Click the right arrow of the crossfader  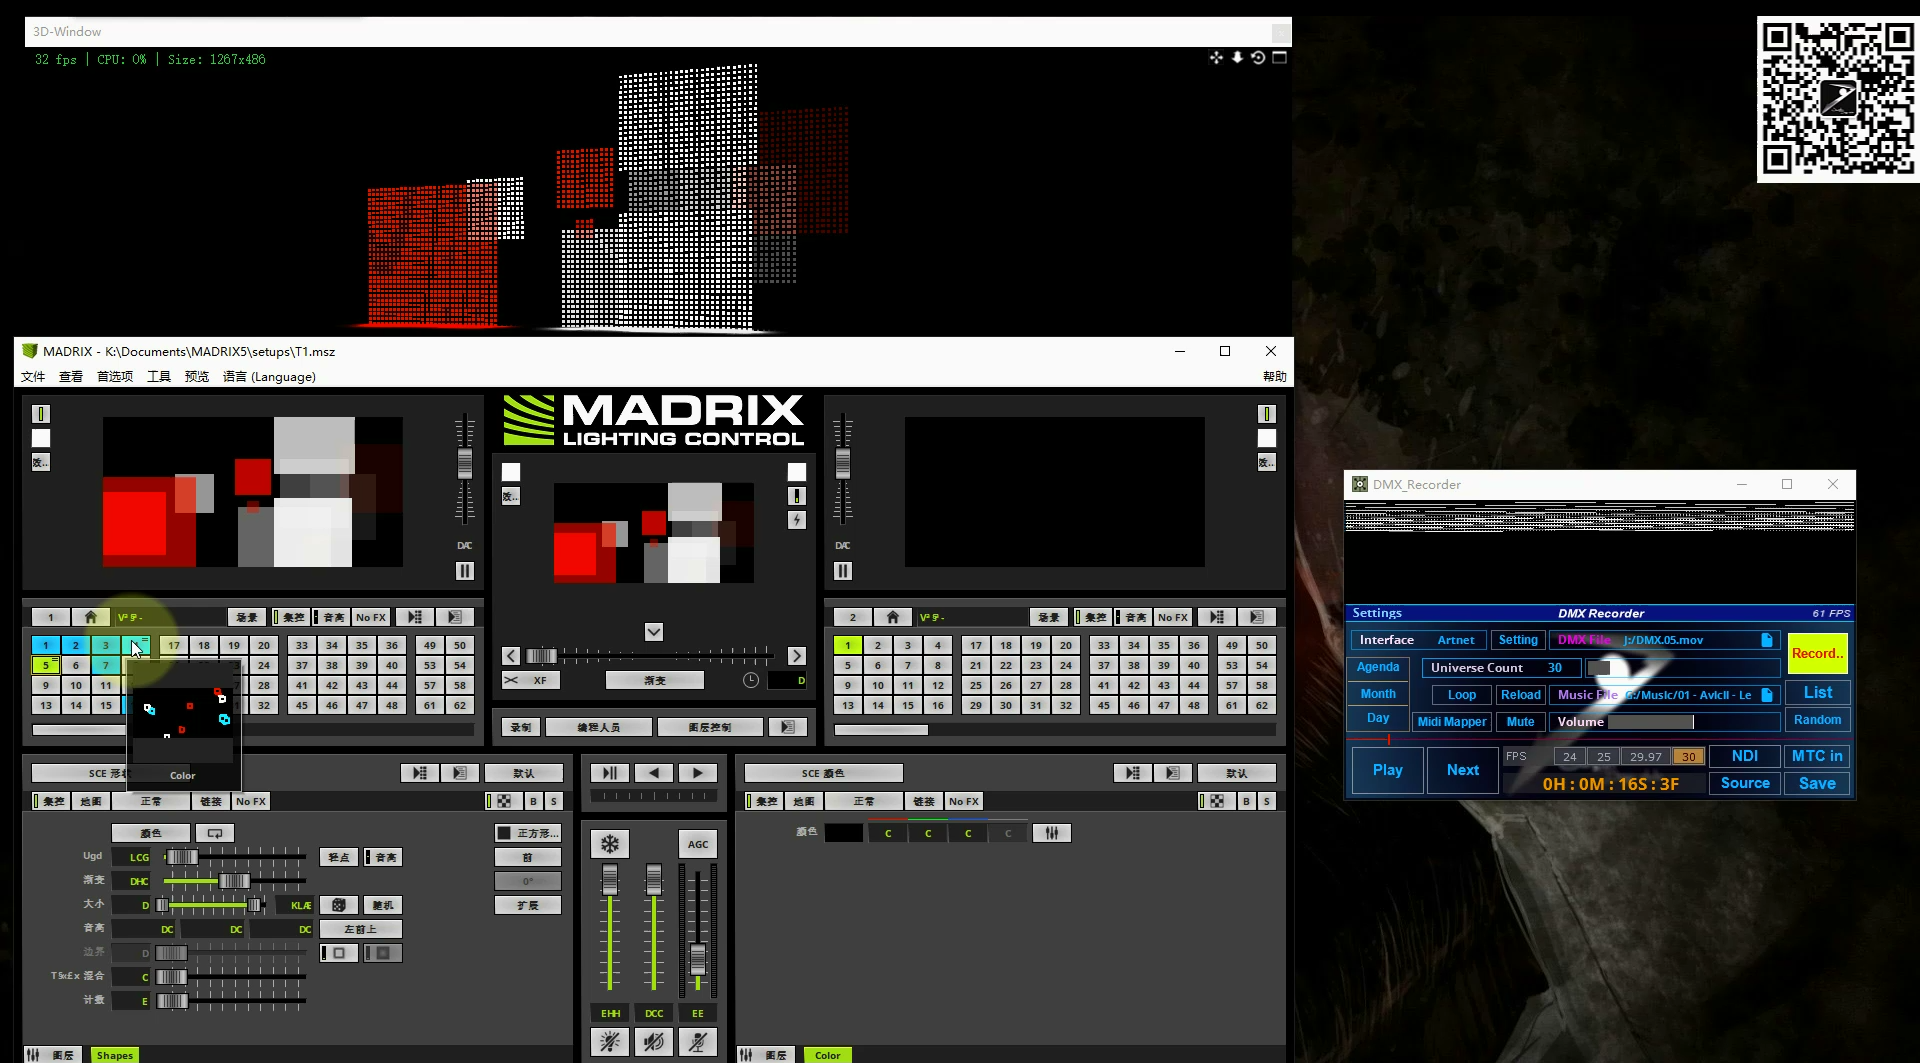(x=797, y=656)
